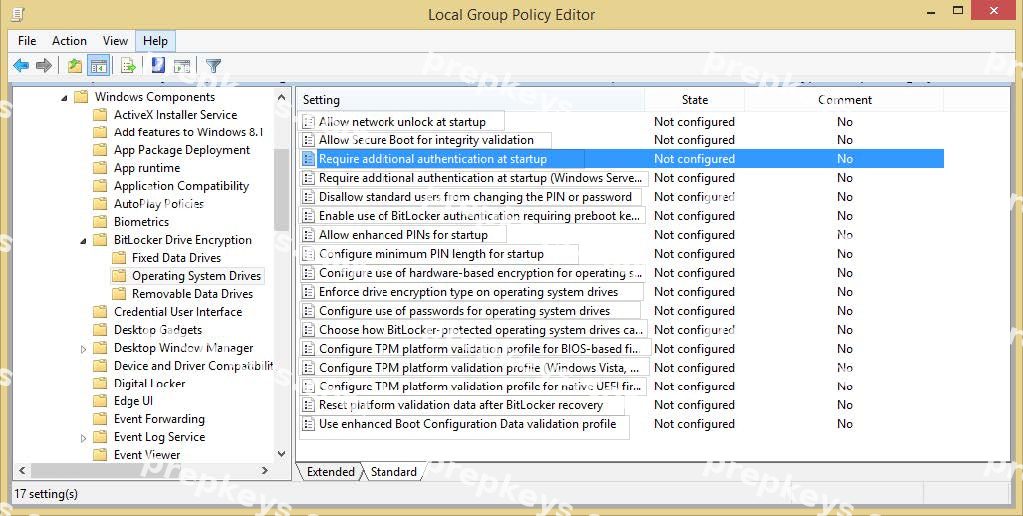Toggle the Show/Hide Console Tree icon
1023x516 pixels.
[99, 65]
